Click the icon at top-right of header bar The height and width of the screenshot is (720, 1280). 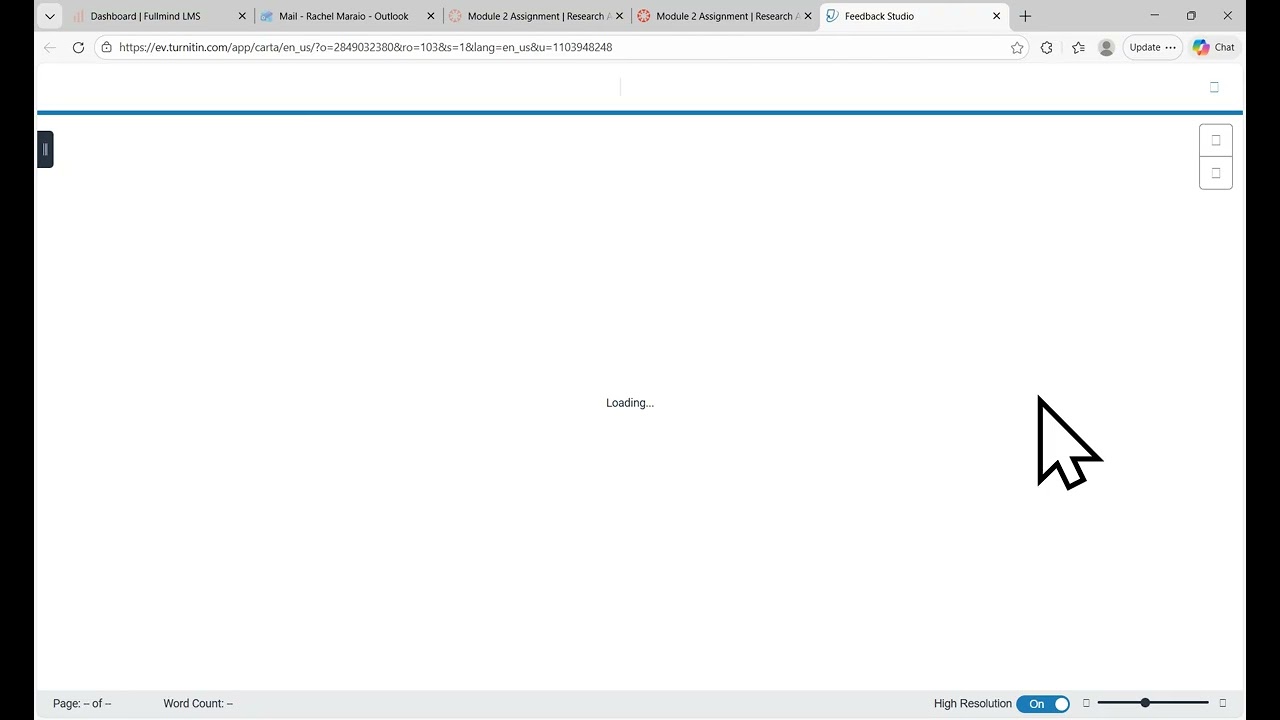point(1214,87)
